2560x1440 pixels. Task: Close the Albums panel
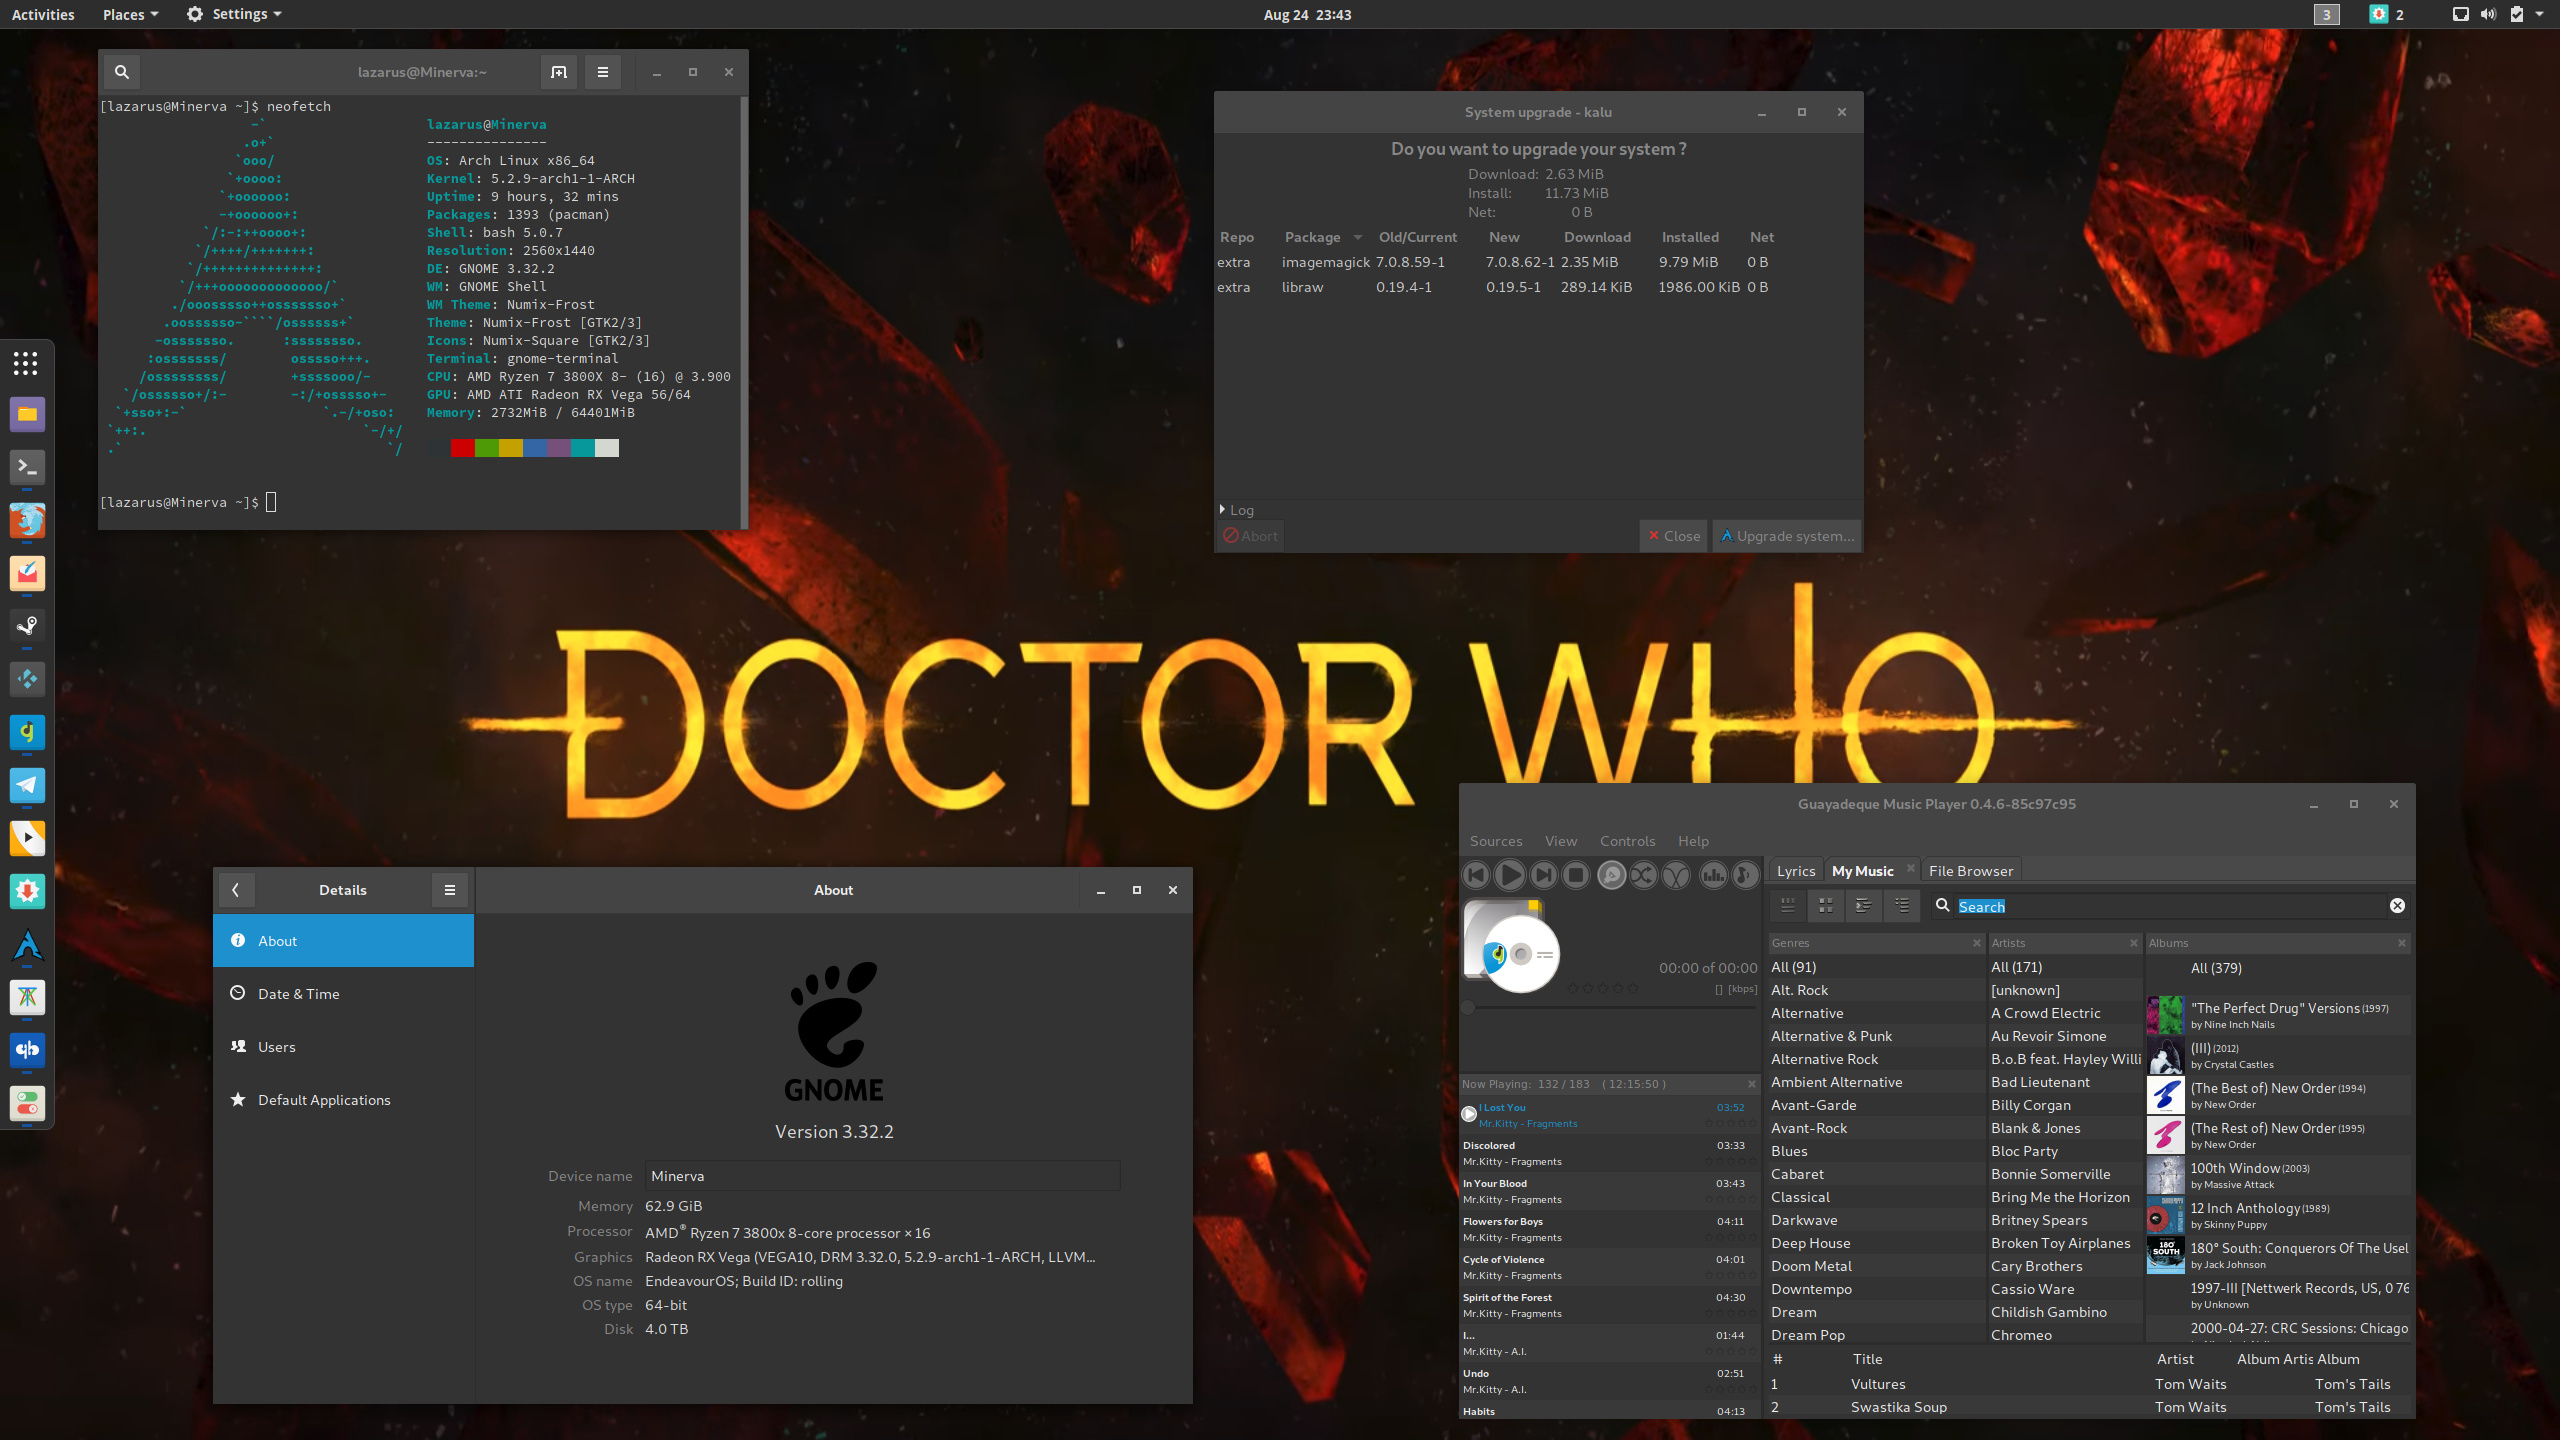[2402, 943]
